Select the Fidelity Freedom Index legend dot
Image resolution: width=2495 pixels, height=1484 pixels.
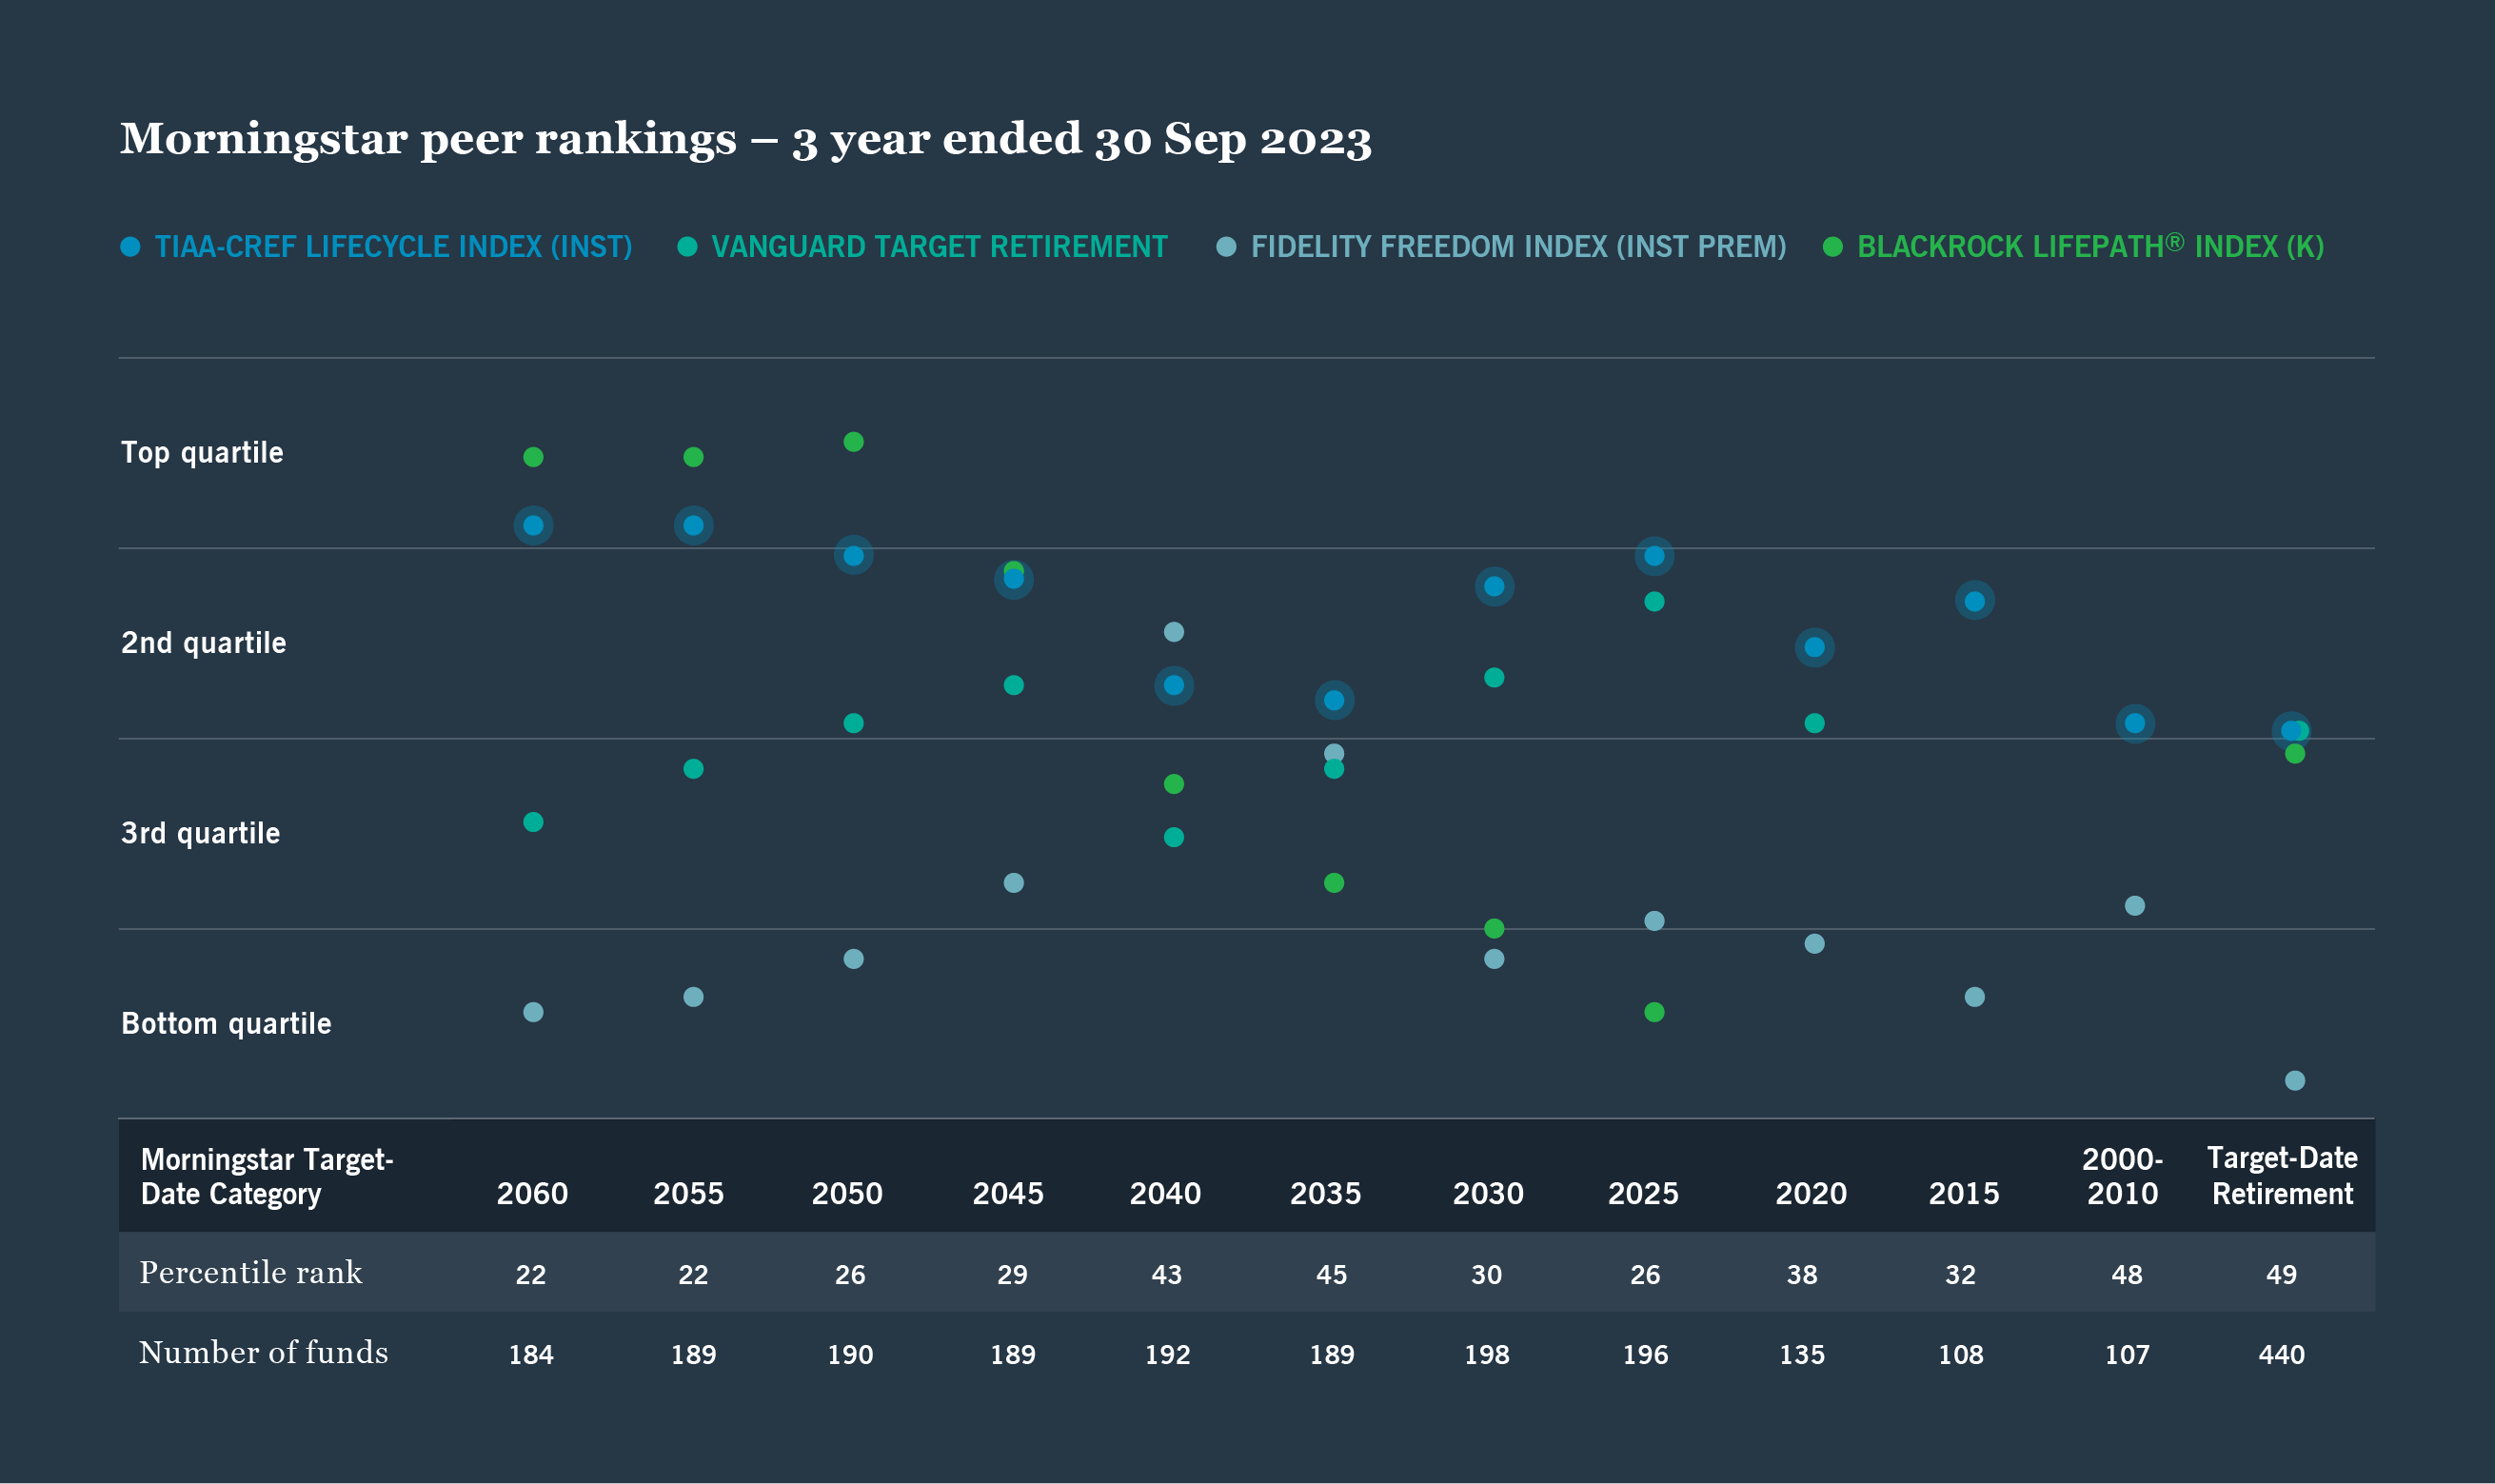(x=1225, y=245)
